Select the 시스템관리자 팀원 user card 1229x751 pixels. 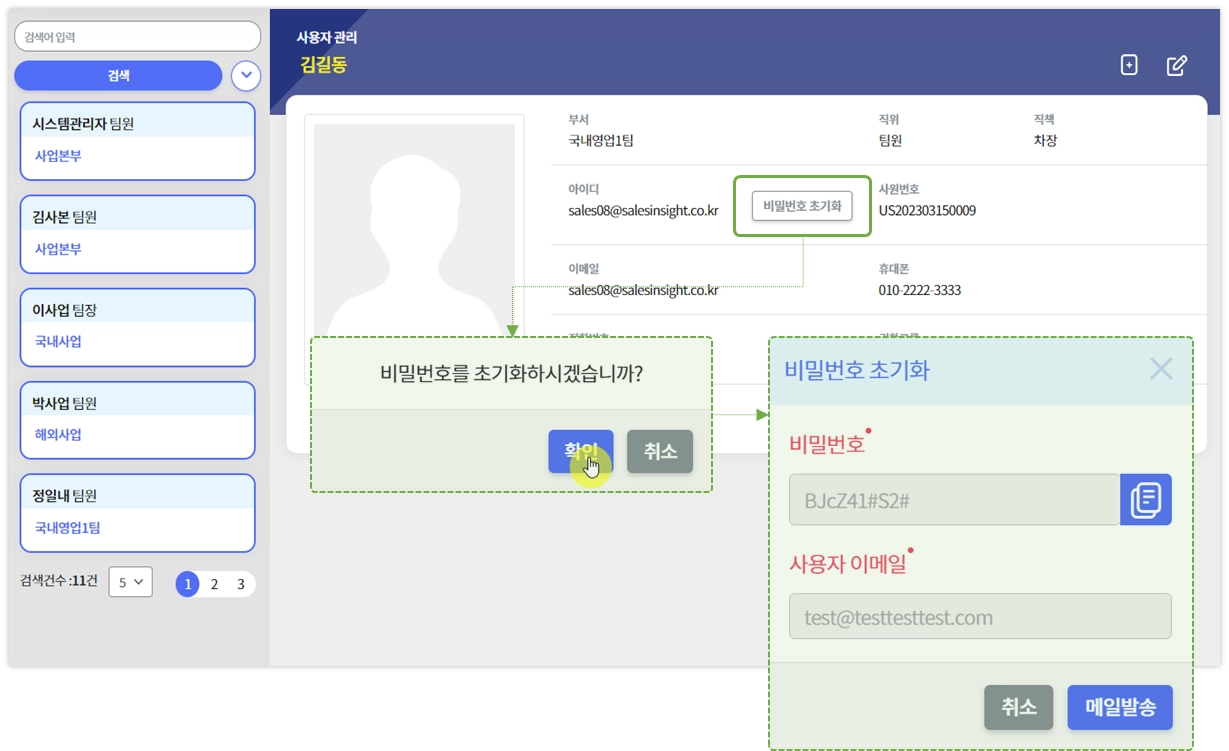(x=138, y=141)
